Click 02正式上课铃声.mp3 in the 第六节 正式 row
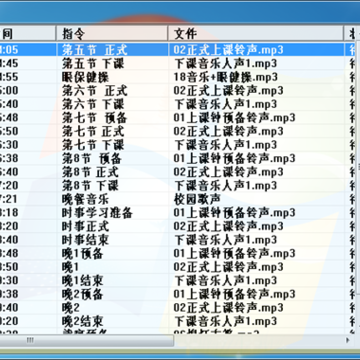 pyautogui.click(x=228, y=91)
